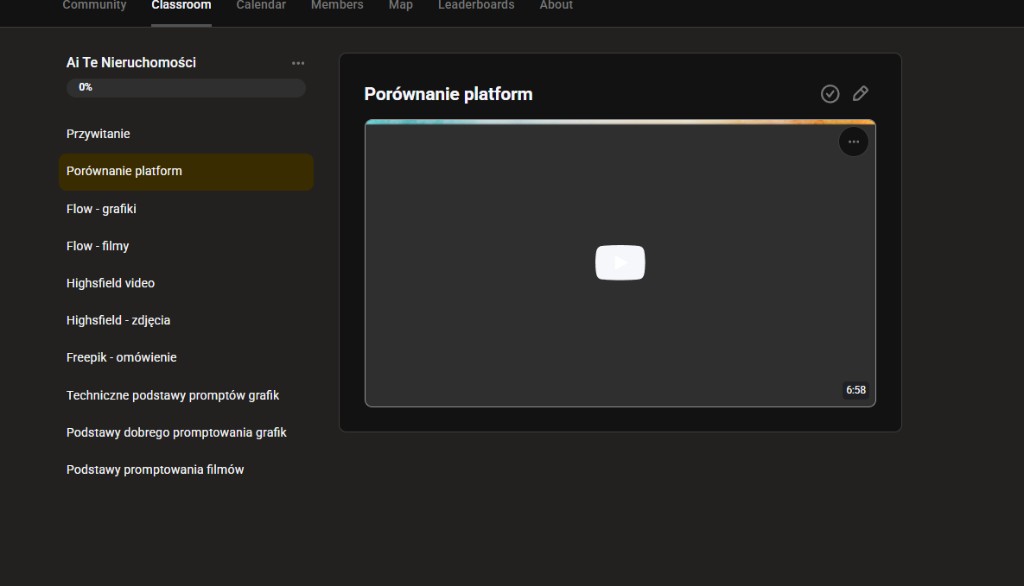The image size is (1024, 586).
Task: Open the Flow - grafiki lesson
Action: (101, 209)
